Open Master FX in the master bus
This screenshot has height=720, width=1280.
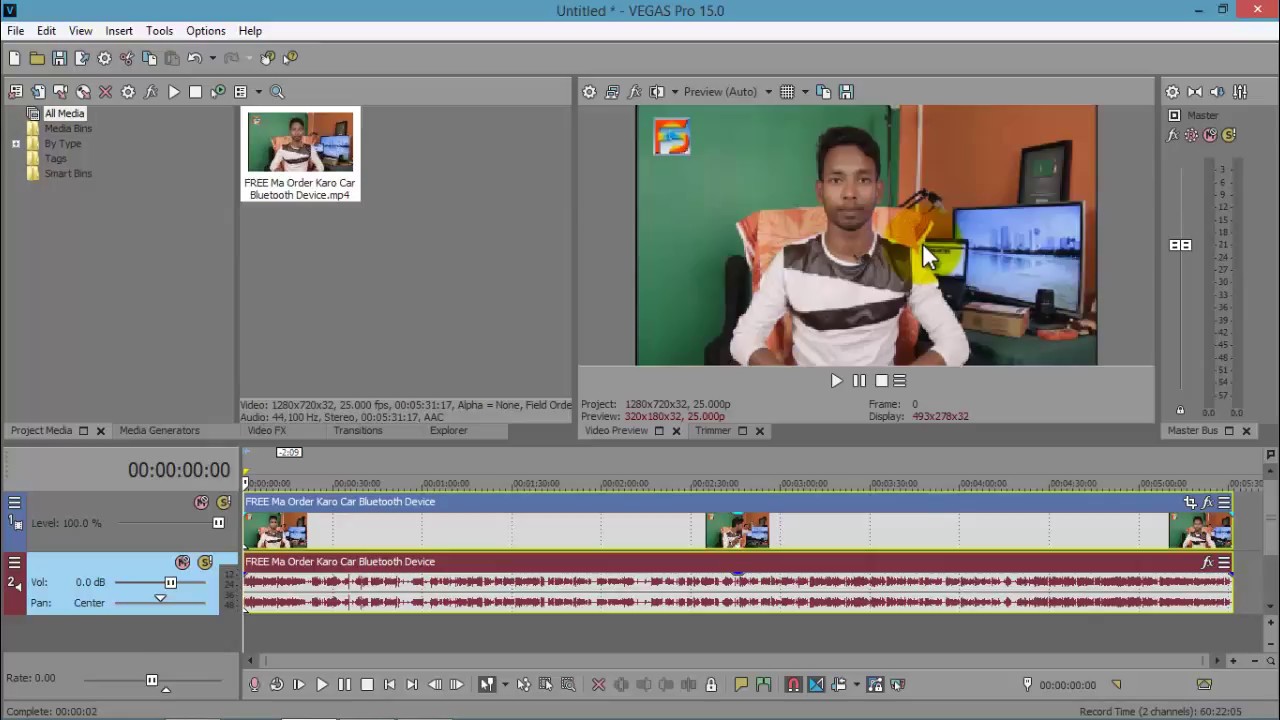[x=1173, y=135]
